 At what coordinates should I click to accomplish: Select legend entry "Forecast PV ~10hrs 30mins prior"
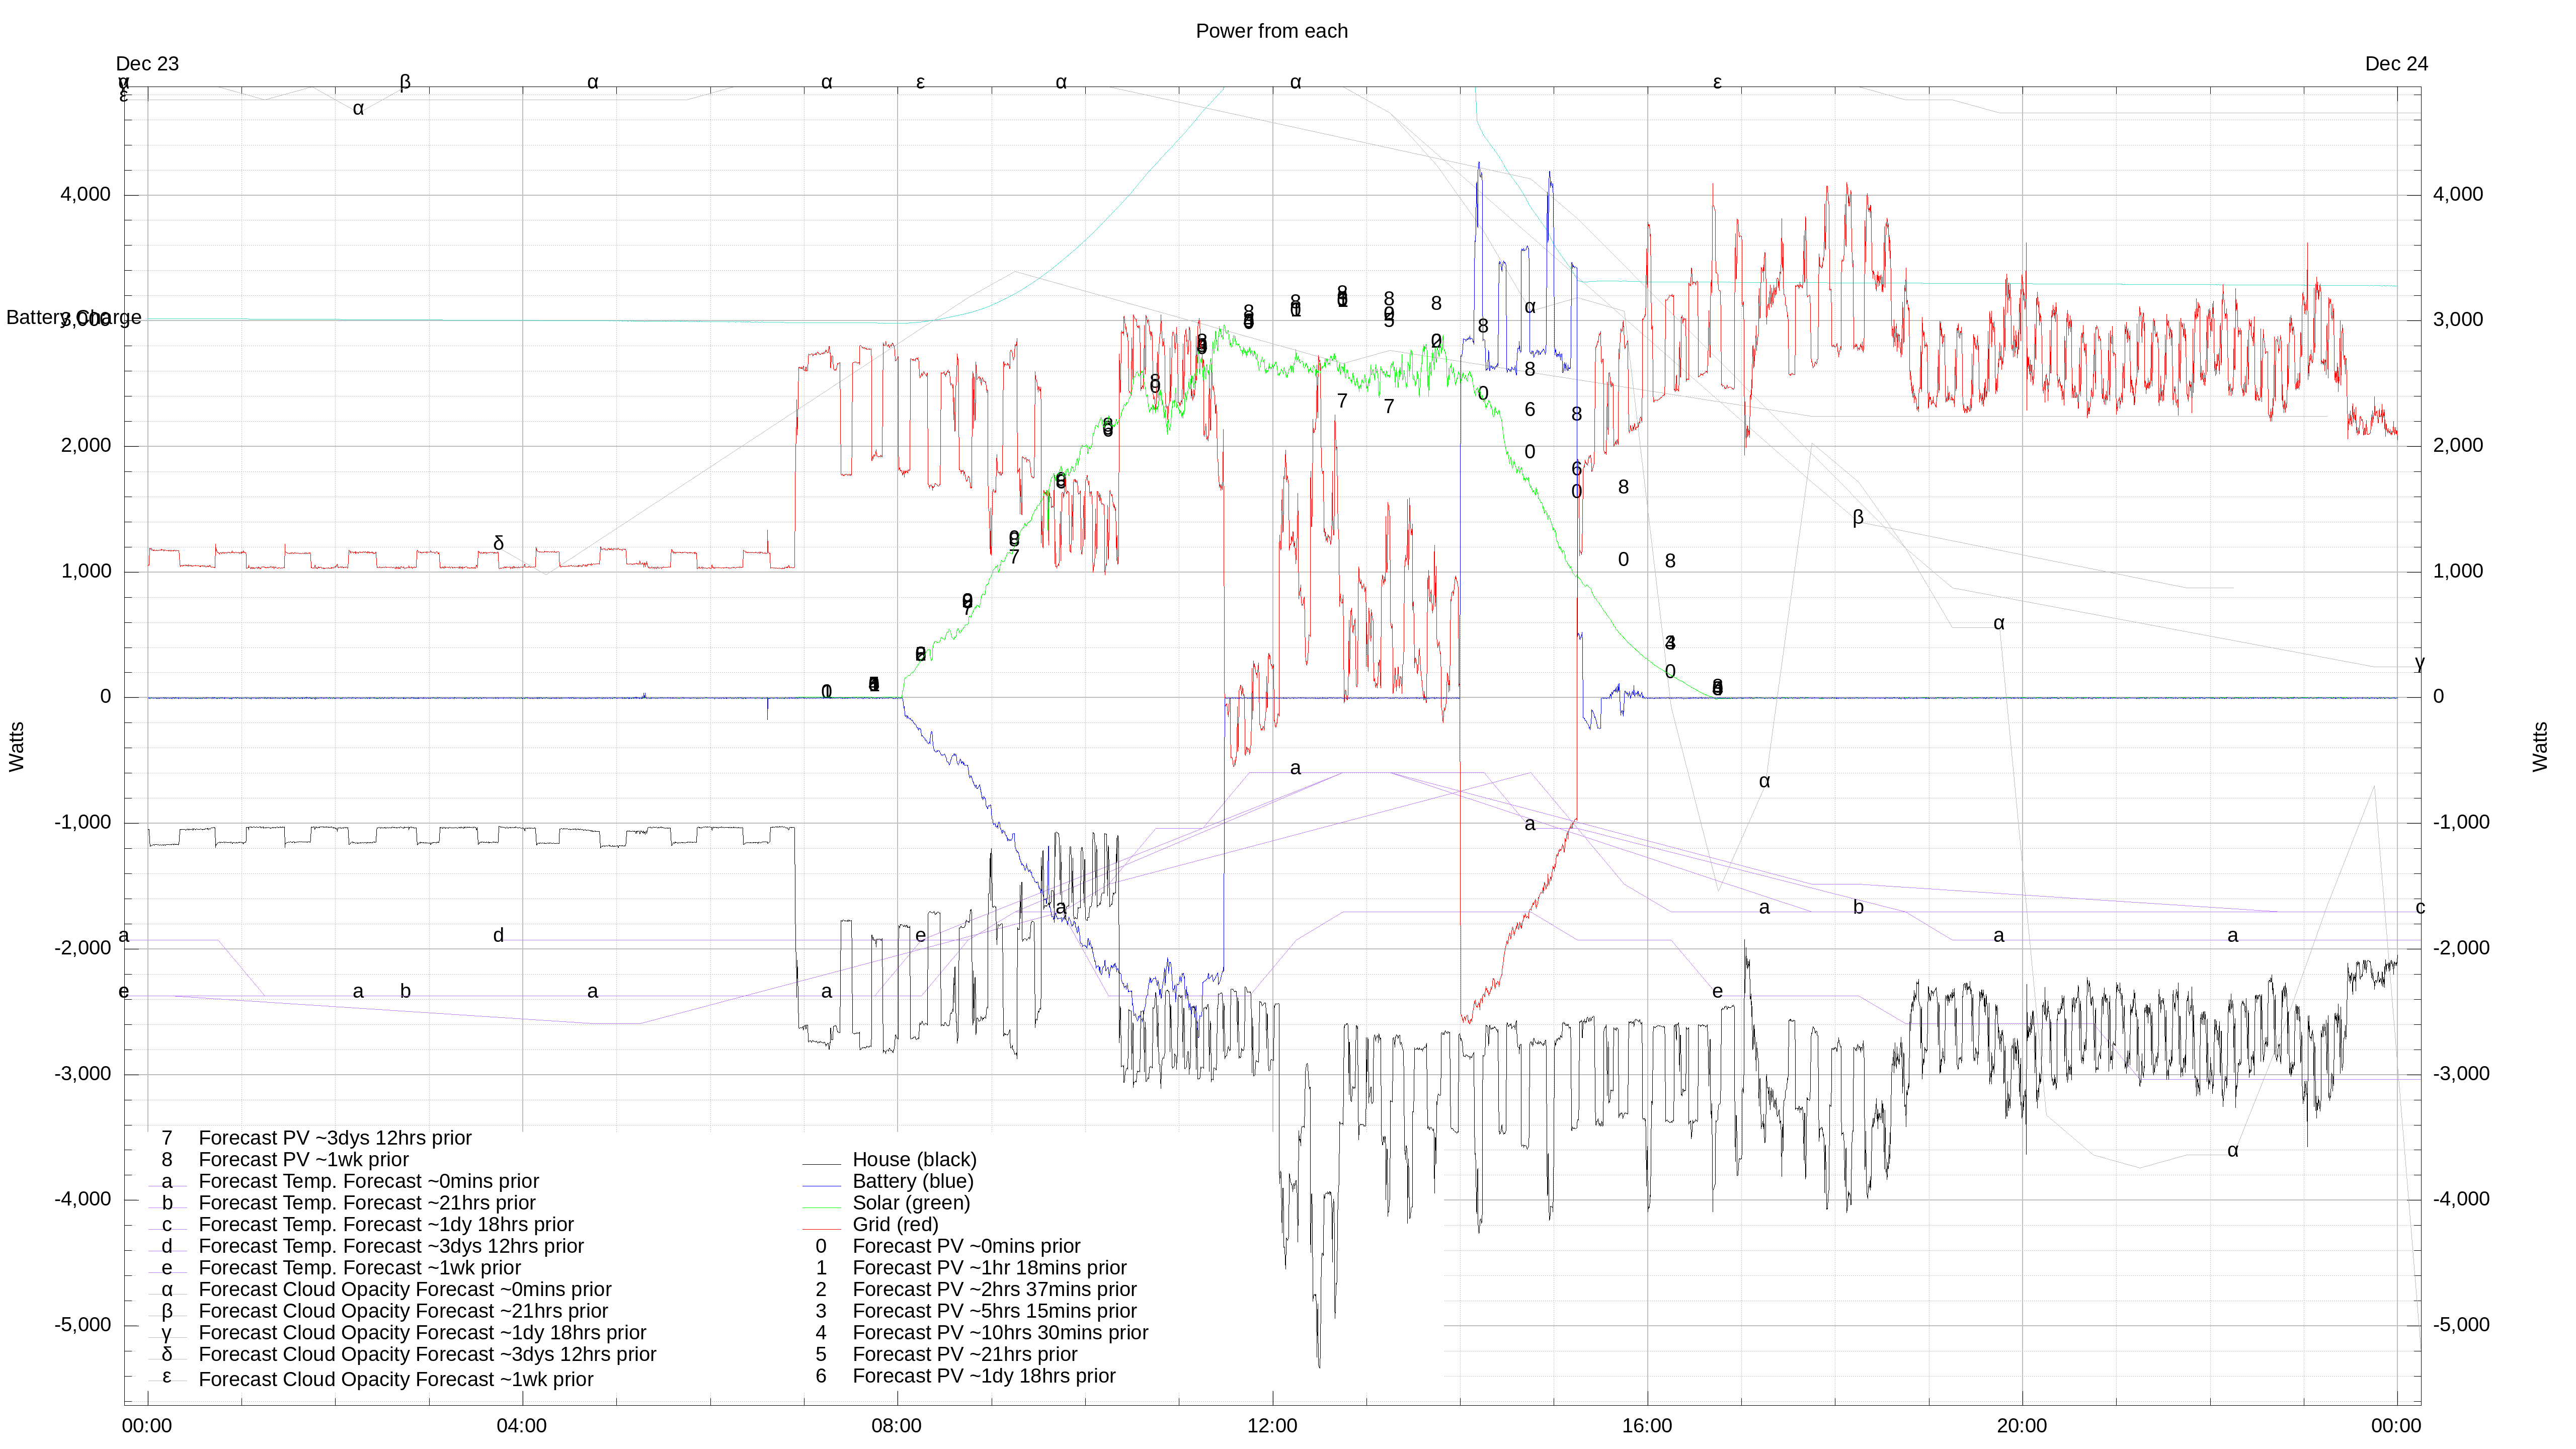click(1000, 1333)
